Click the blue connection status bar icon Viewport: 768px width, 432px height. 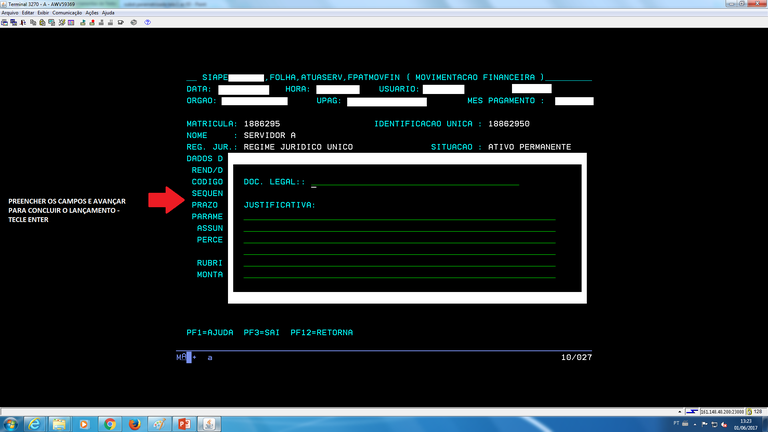692,411
